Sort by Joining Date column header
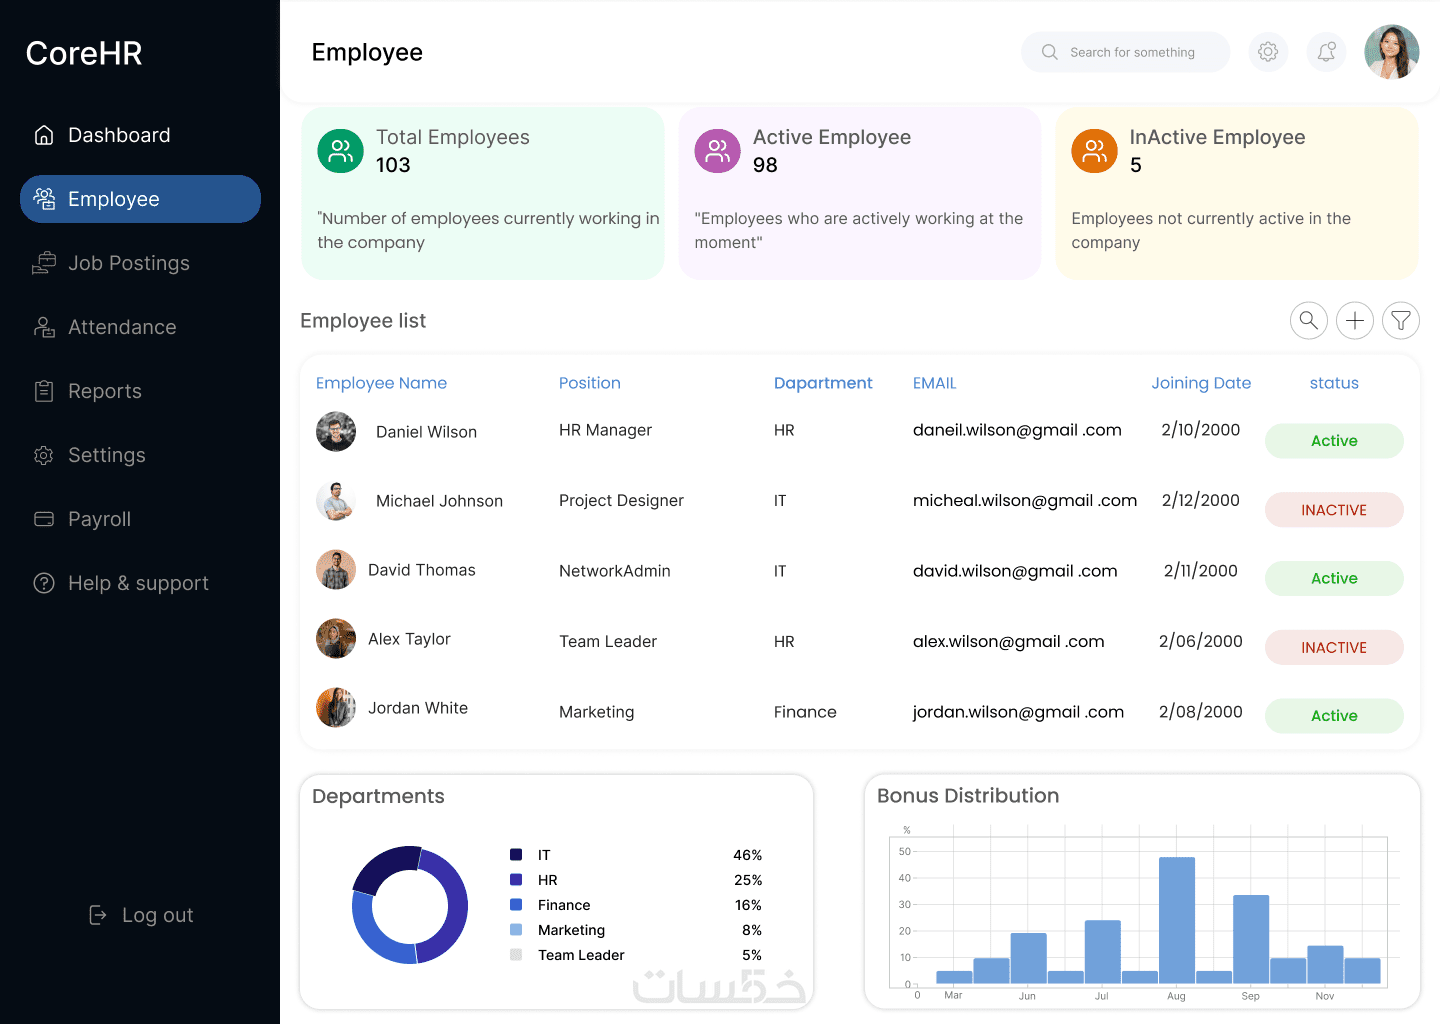Image resolution: width=1440 pixels, height=1024 pixels. point(1201,383)
